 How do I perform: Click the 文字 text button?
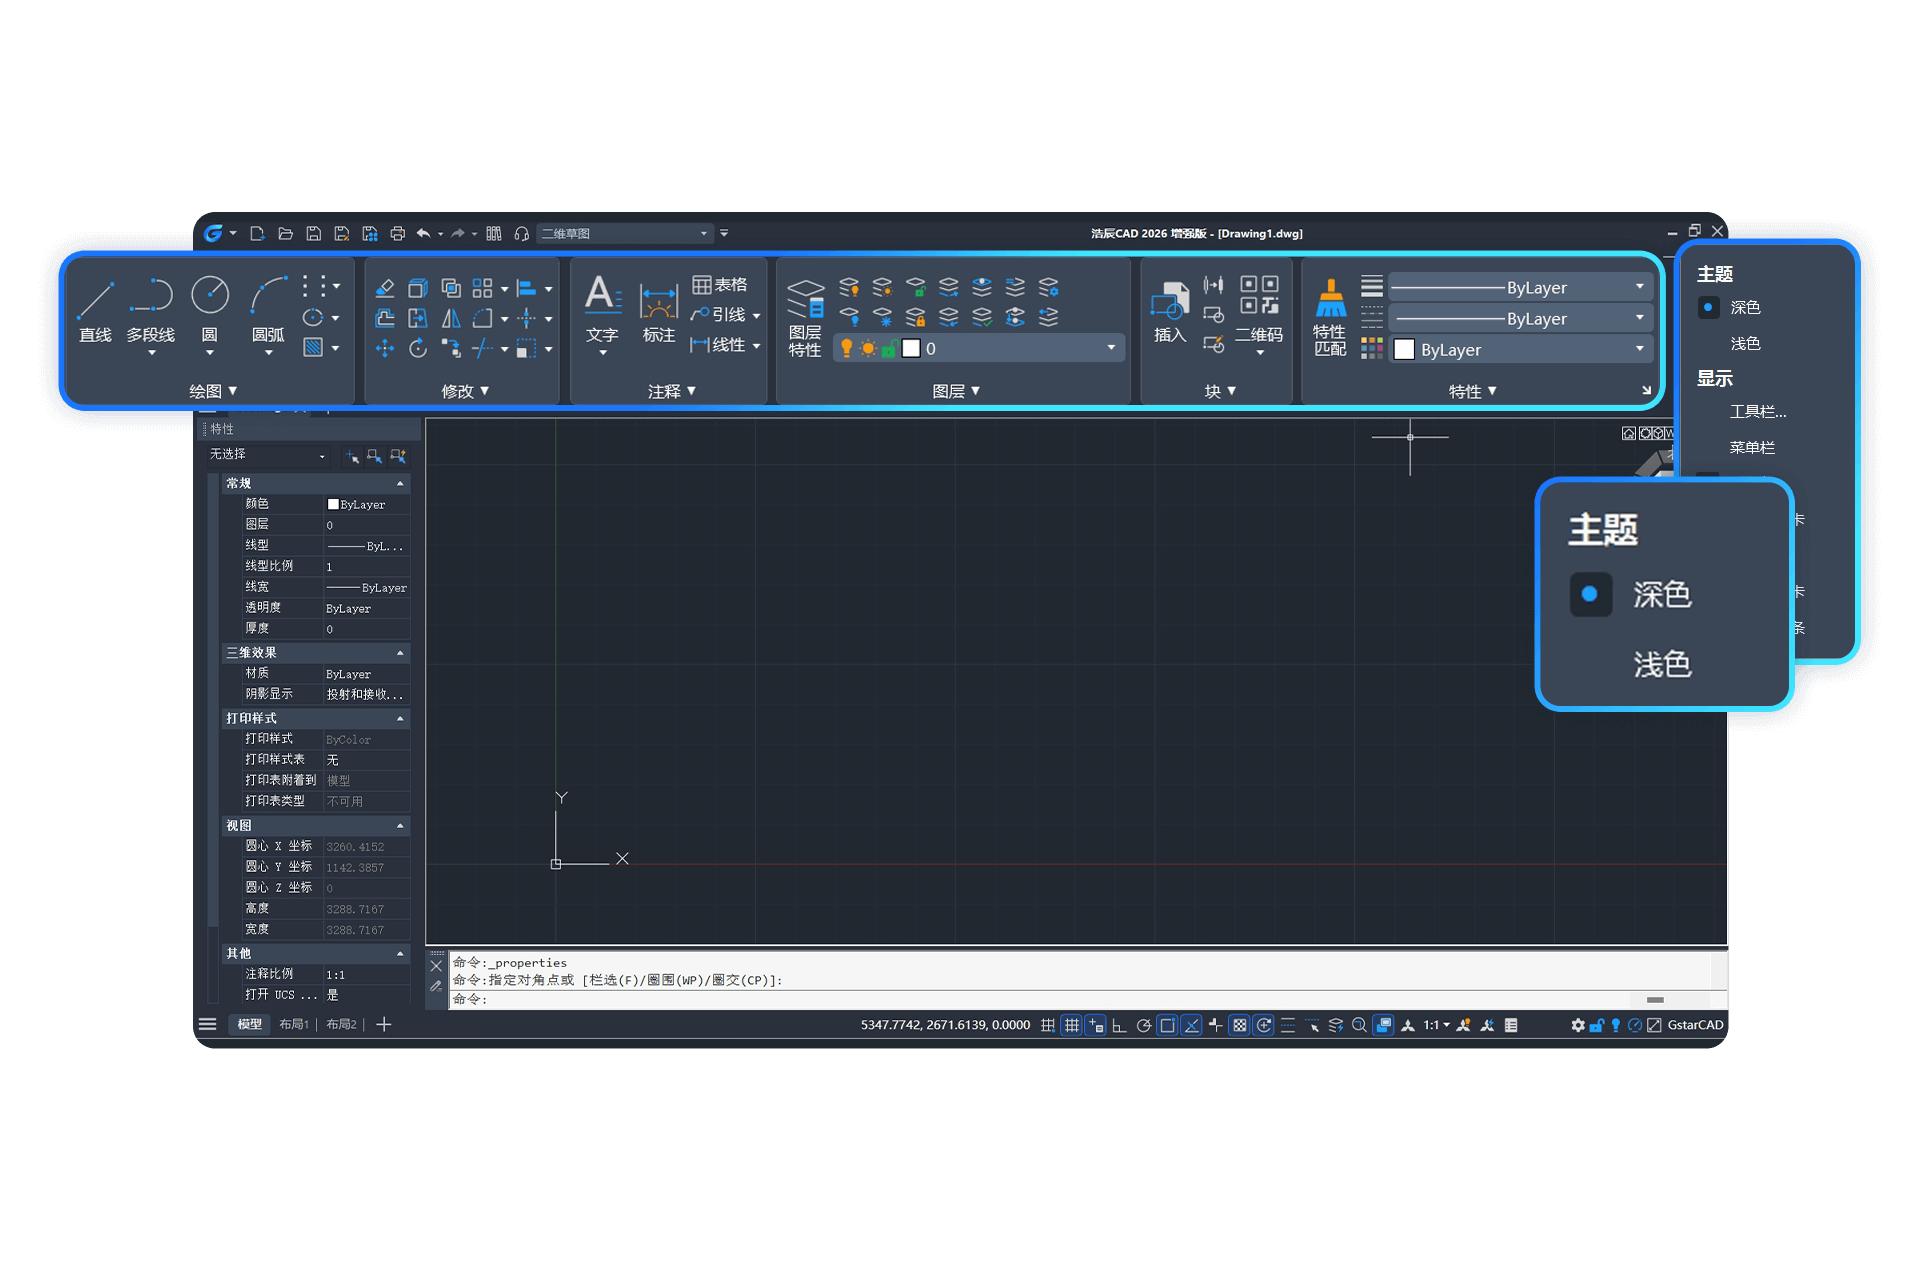click(602, 315)
